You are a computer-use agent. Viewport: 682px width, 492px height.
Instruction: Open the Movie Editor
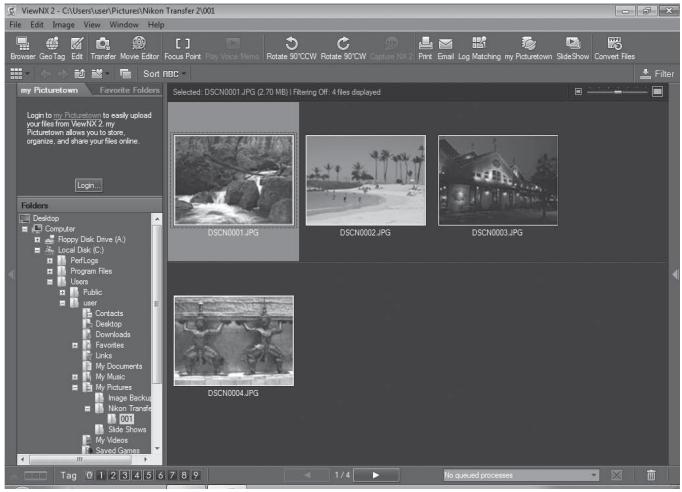(x=139, y=48)
